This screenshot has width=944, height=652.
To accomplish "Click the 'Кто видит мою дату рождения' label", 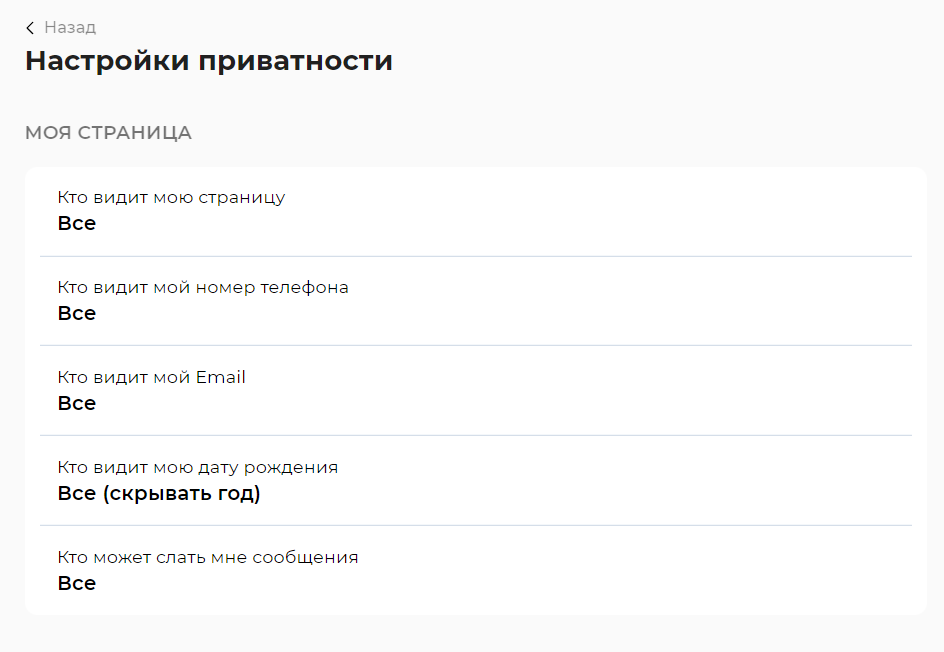I will tap(198, 467).
